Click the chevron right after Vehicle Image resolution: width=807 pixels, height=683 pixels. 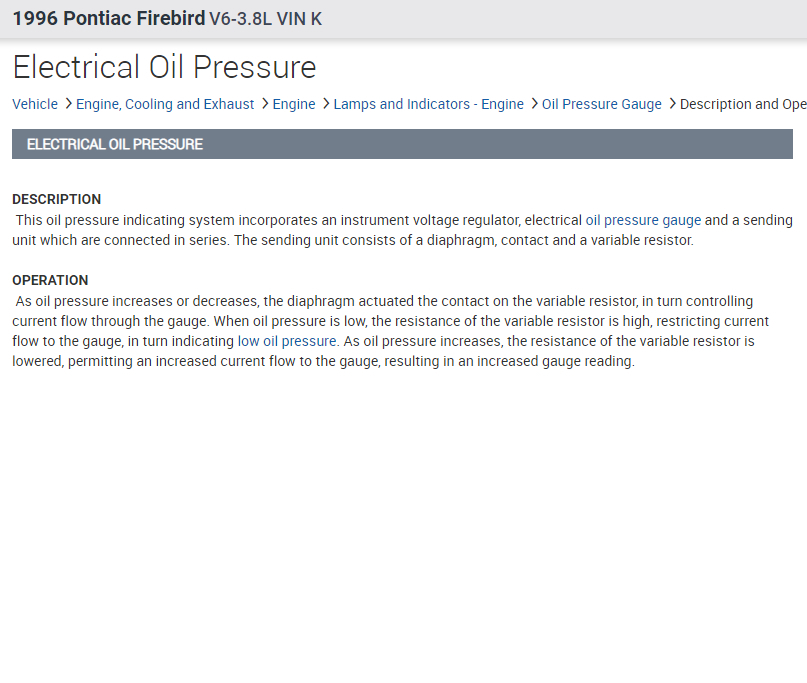(68, 104)
